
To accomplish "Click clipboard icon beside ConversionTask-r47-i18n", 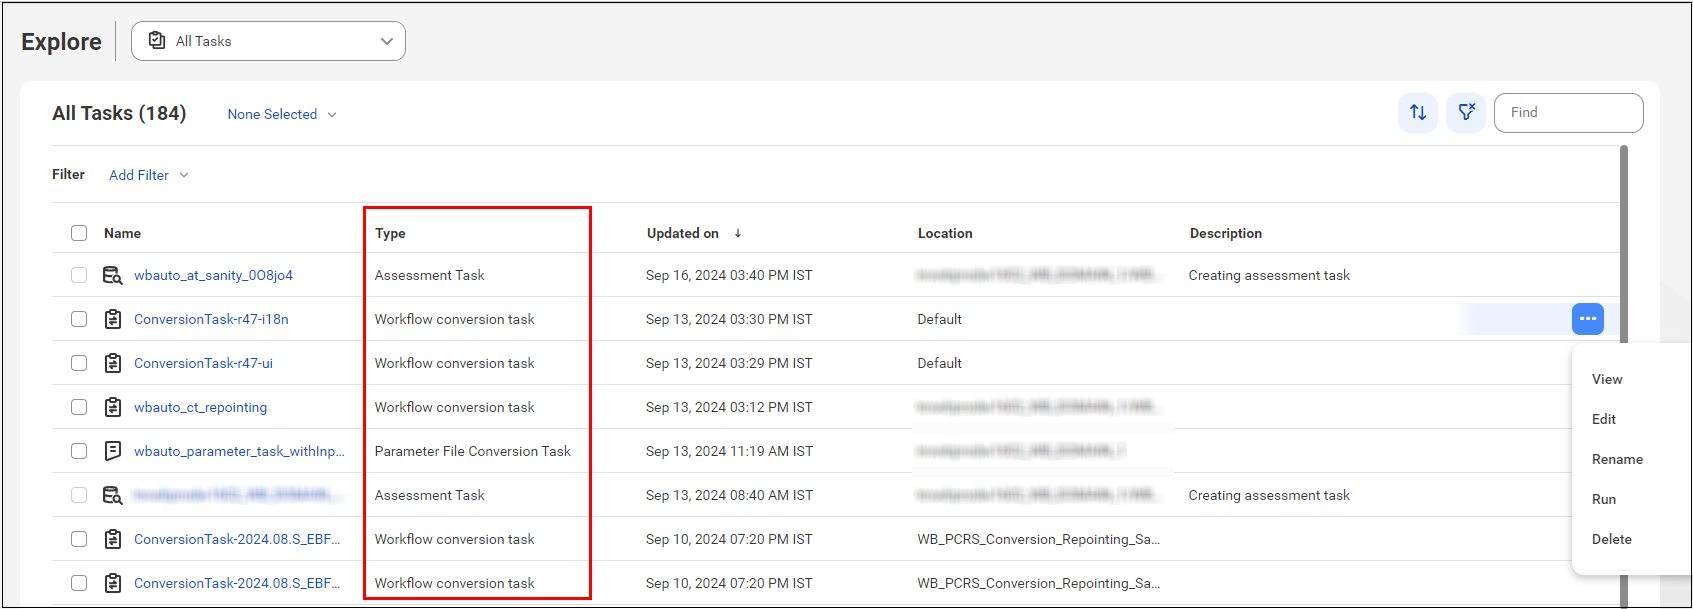I will click(113, 319).
